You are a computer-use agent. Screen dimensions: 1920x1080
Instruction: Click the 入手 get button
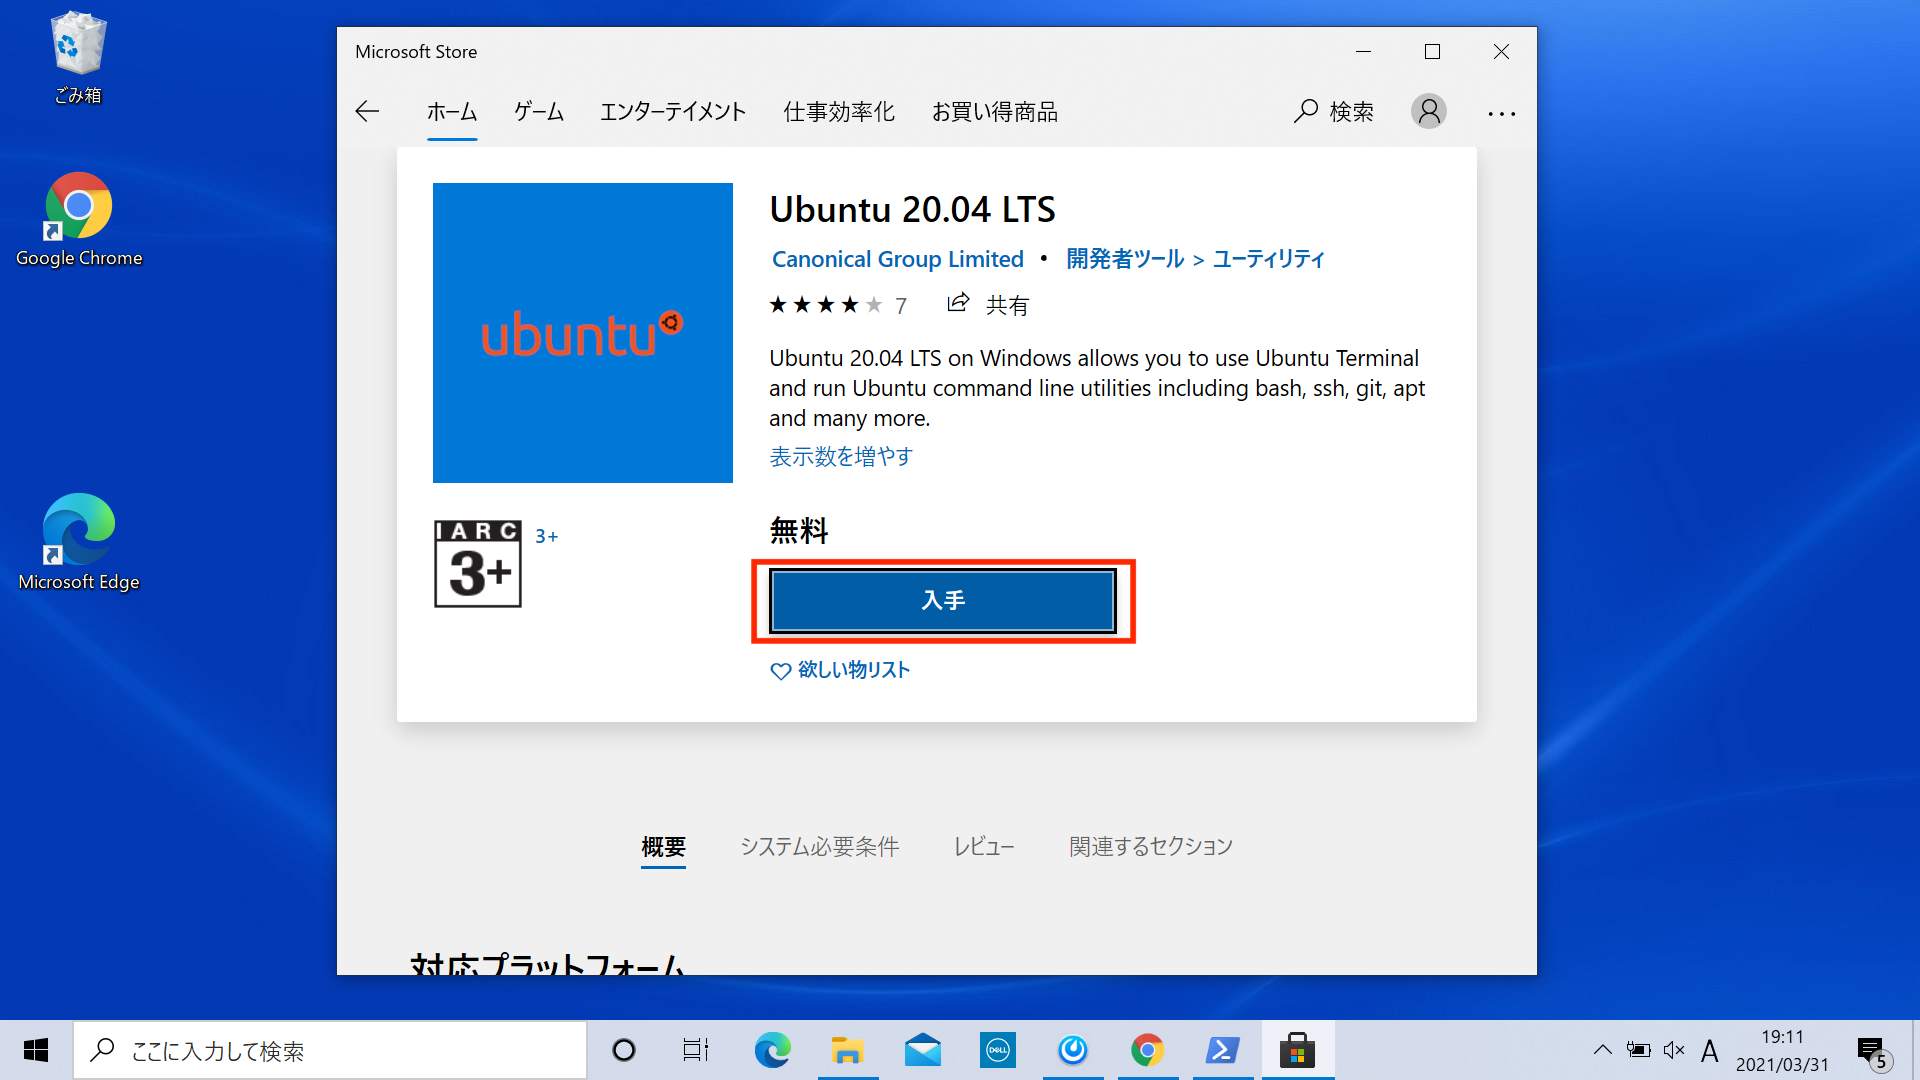pyautogui.click(x=943, y=600)
